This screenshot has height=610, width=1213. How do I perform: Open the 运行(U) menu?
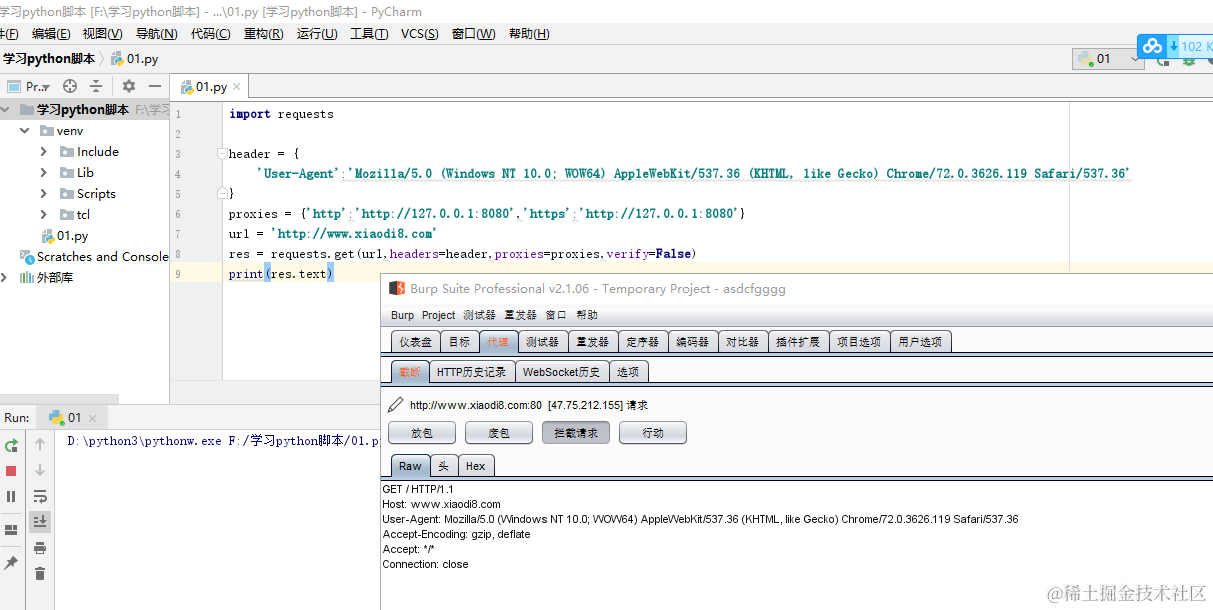tap(317, 34)
